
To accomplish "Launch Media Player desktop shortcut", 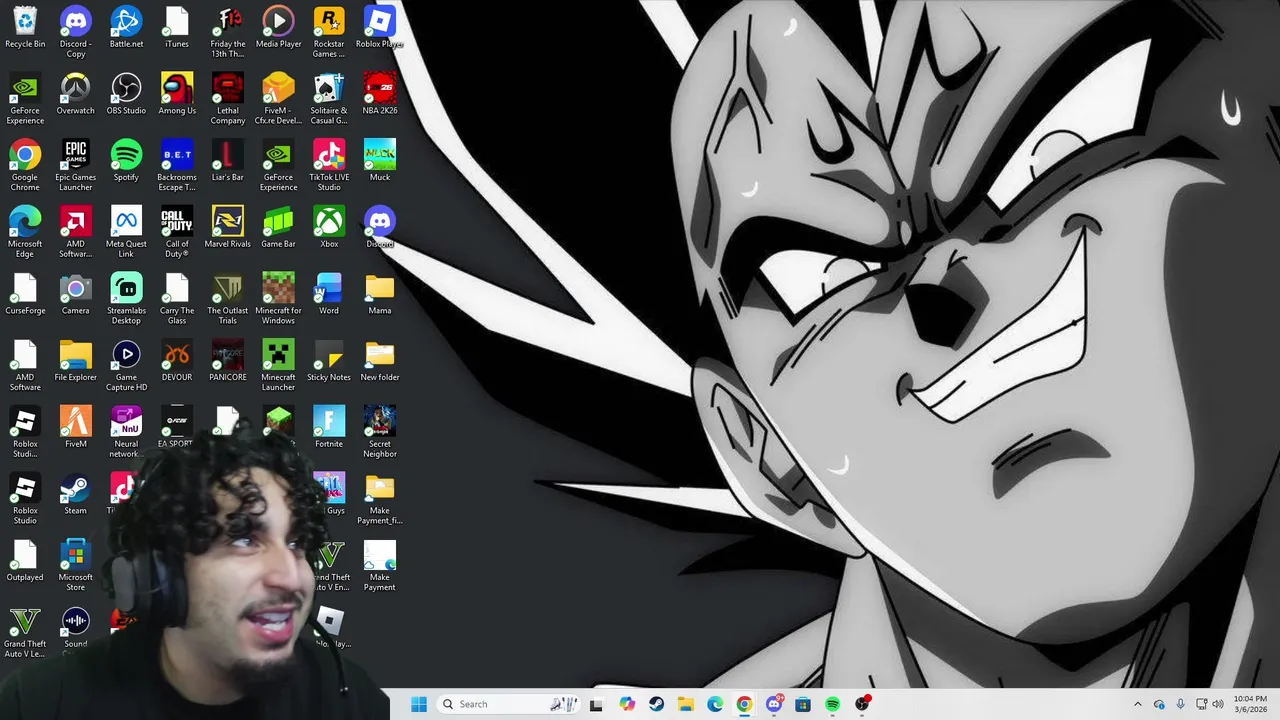I will 278,27.
